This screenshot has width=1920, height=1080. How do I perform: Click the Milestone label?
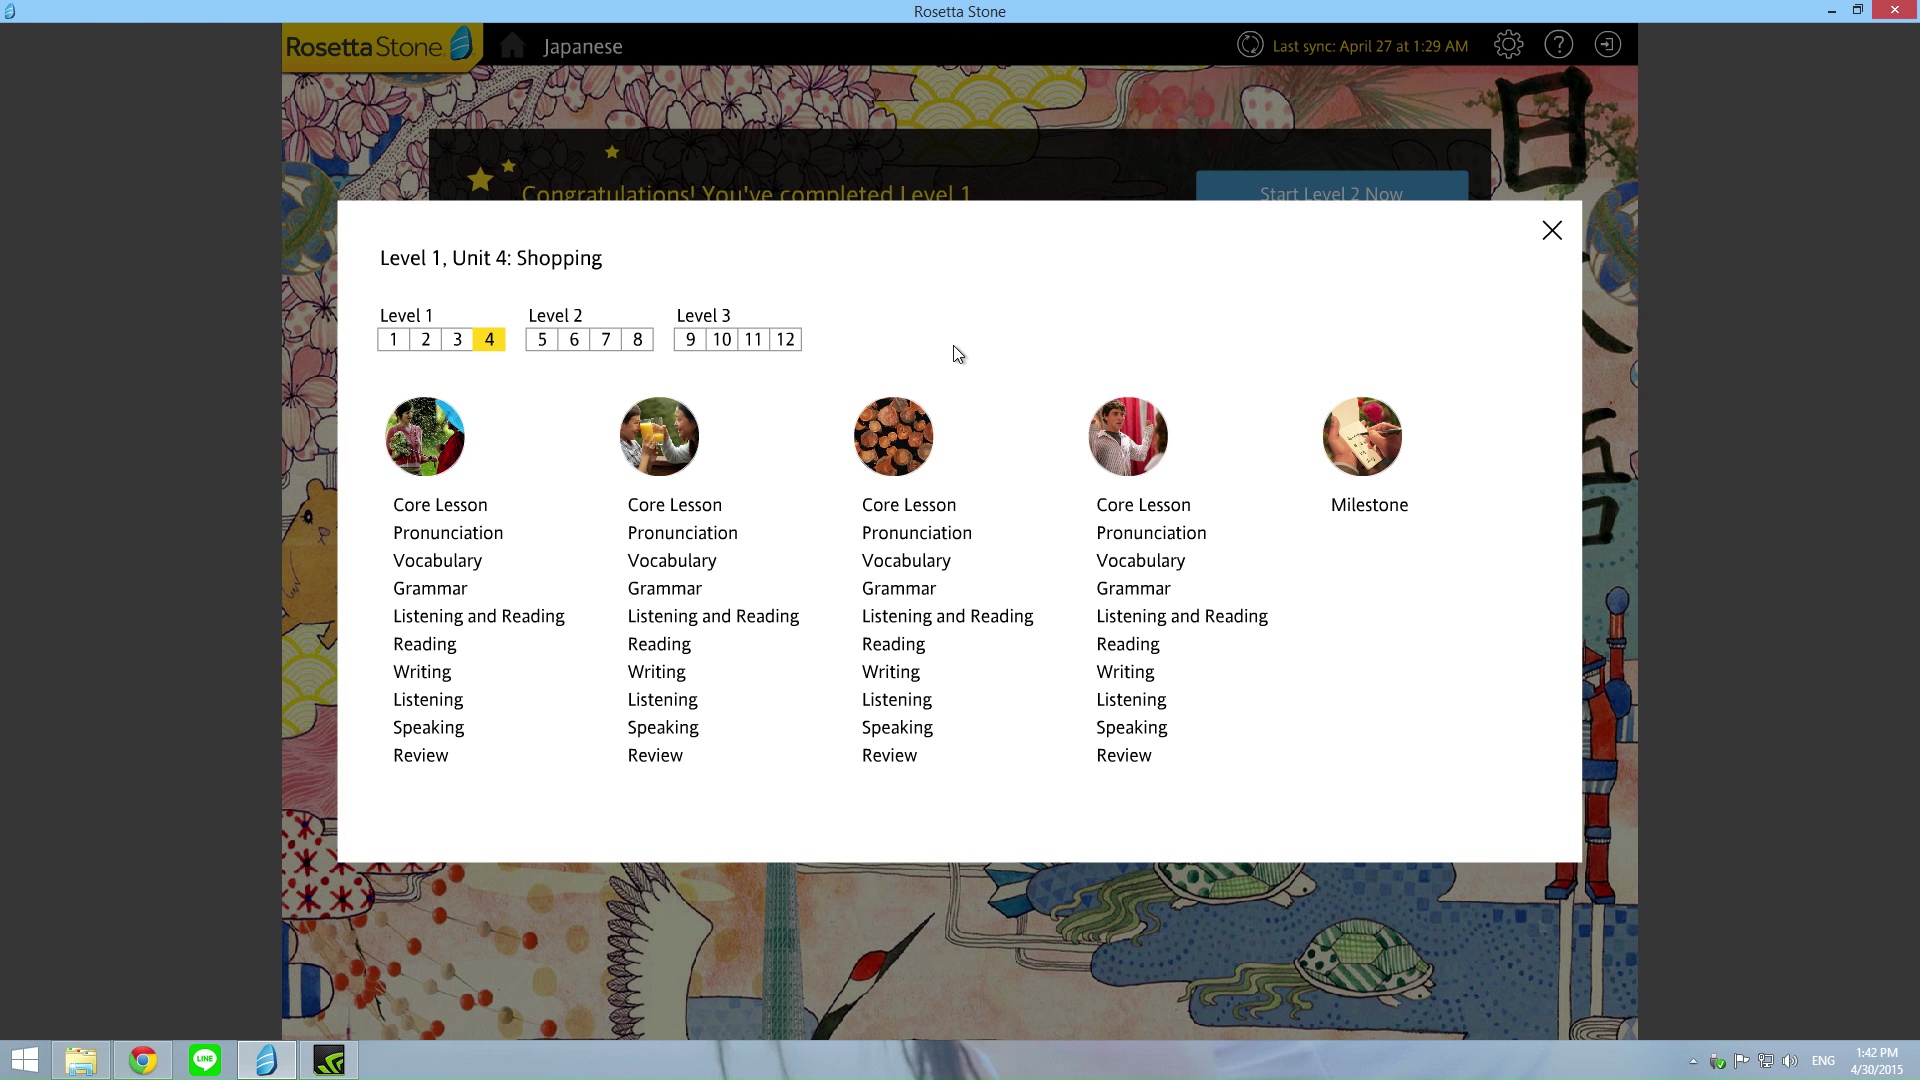[x=1369, y=505]
